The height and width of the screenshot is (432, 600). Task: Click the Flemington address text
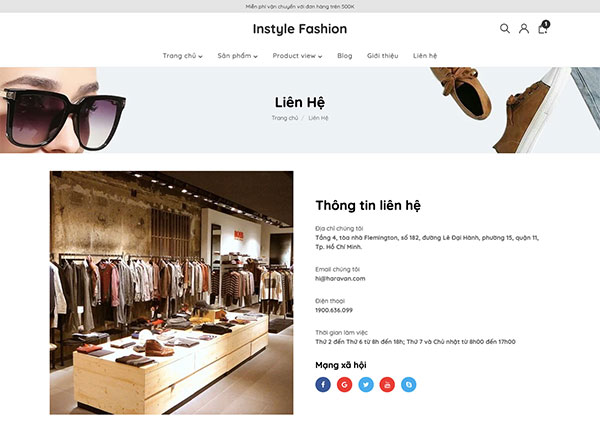427,242
